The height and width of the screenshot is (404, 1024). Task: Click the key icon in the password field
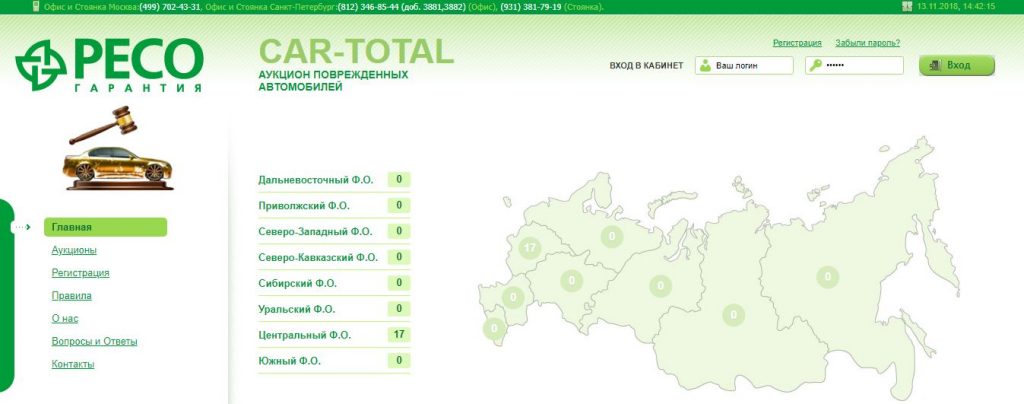816,65
